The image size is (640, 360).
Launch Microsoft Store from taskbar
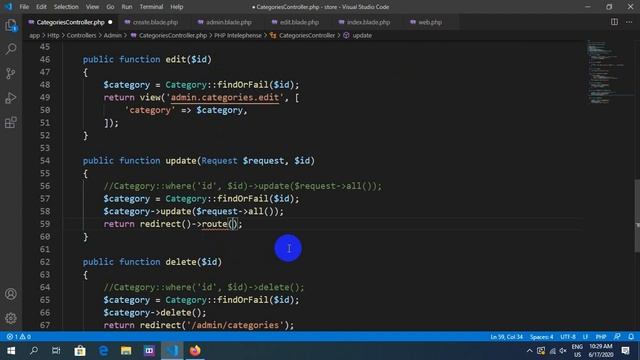[x=80, y=351]
